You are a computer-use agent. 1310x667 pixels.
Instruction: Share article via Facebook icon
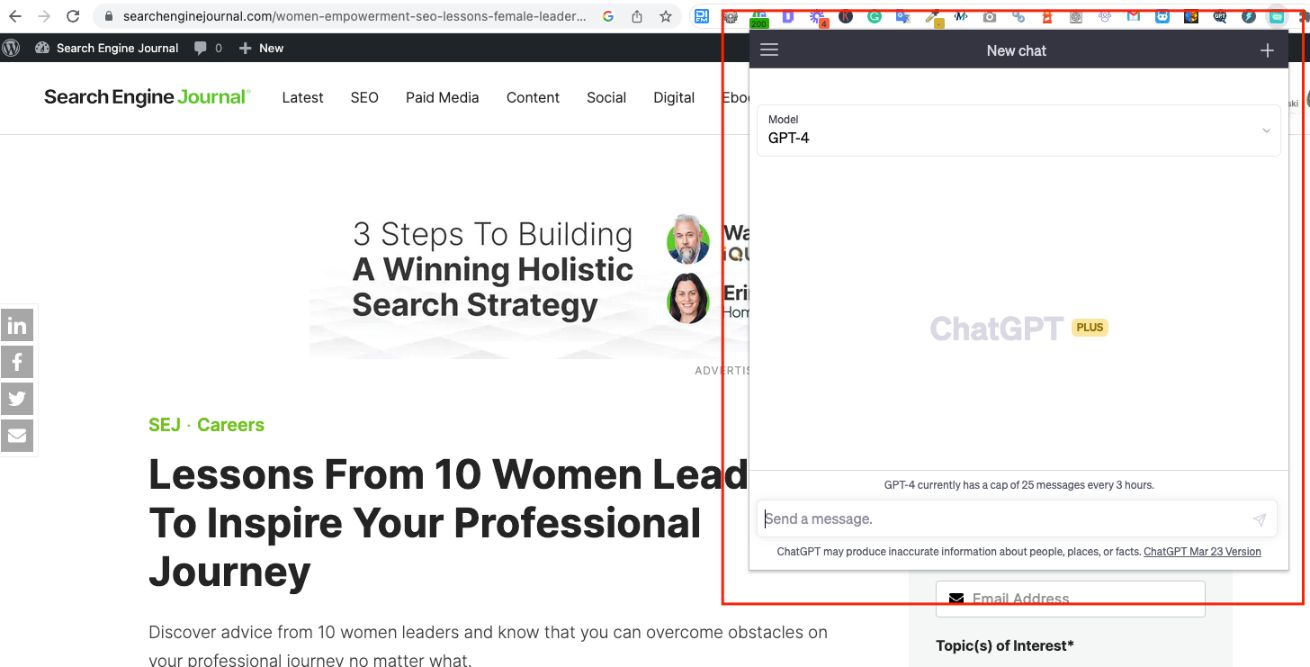[17, 362]
